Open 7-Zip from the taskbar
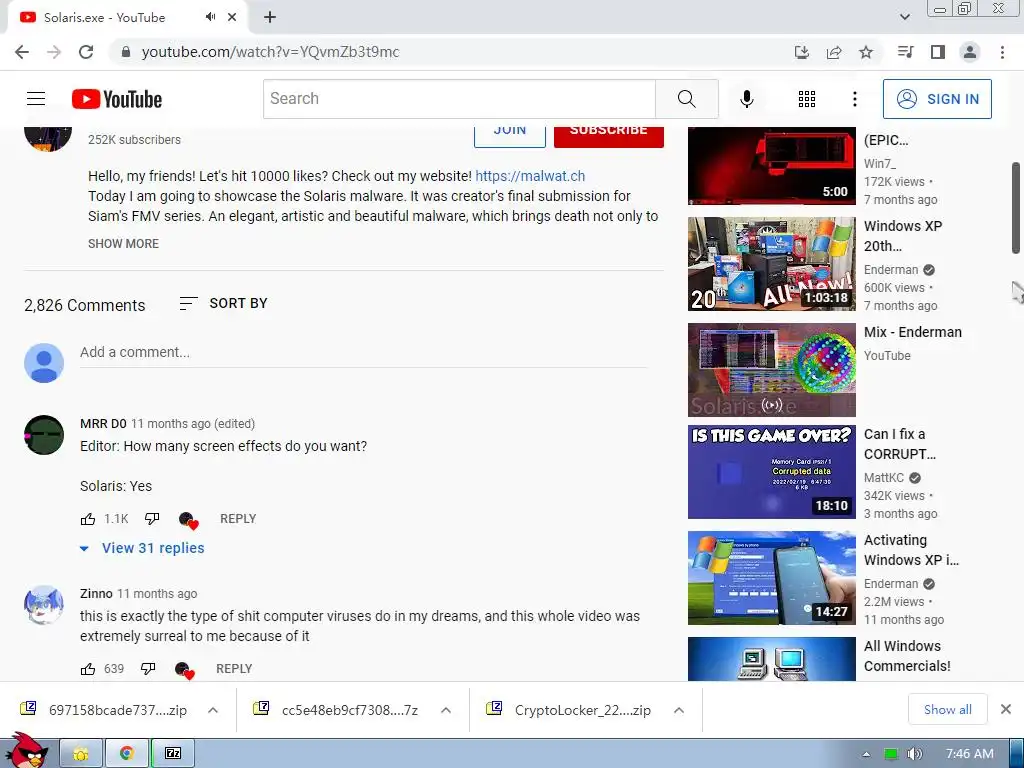 tap(173, 754)
